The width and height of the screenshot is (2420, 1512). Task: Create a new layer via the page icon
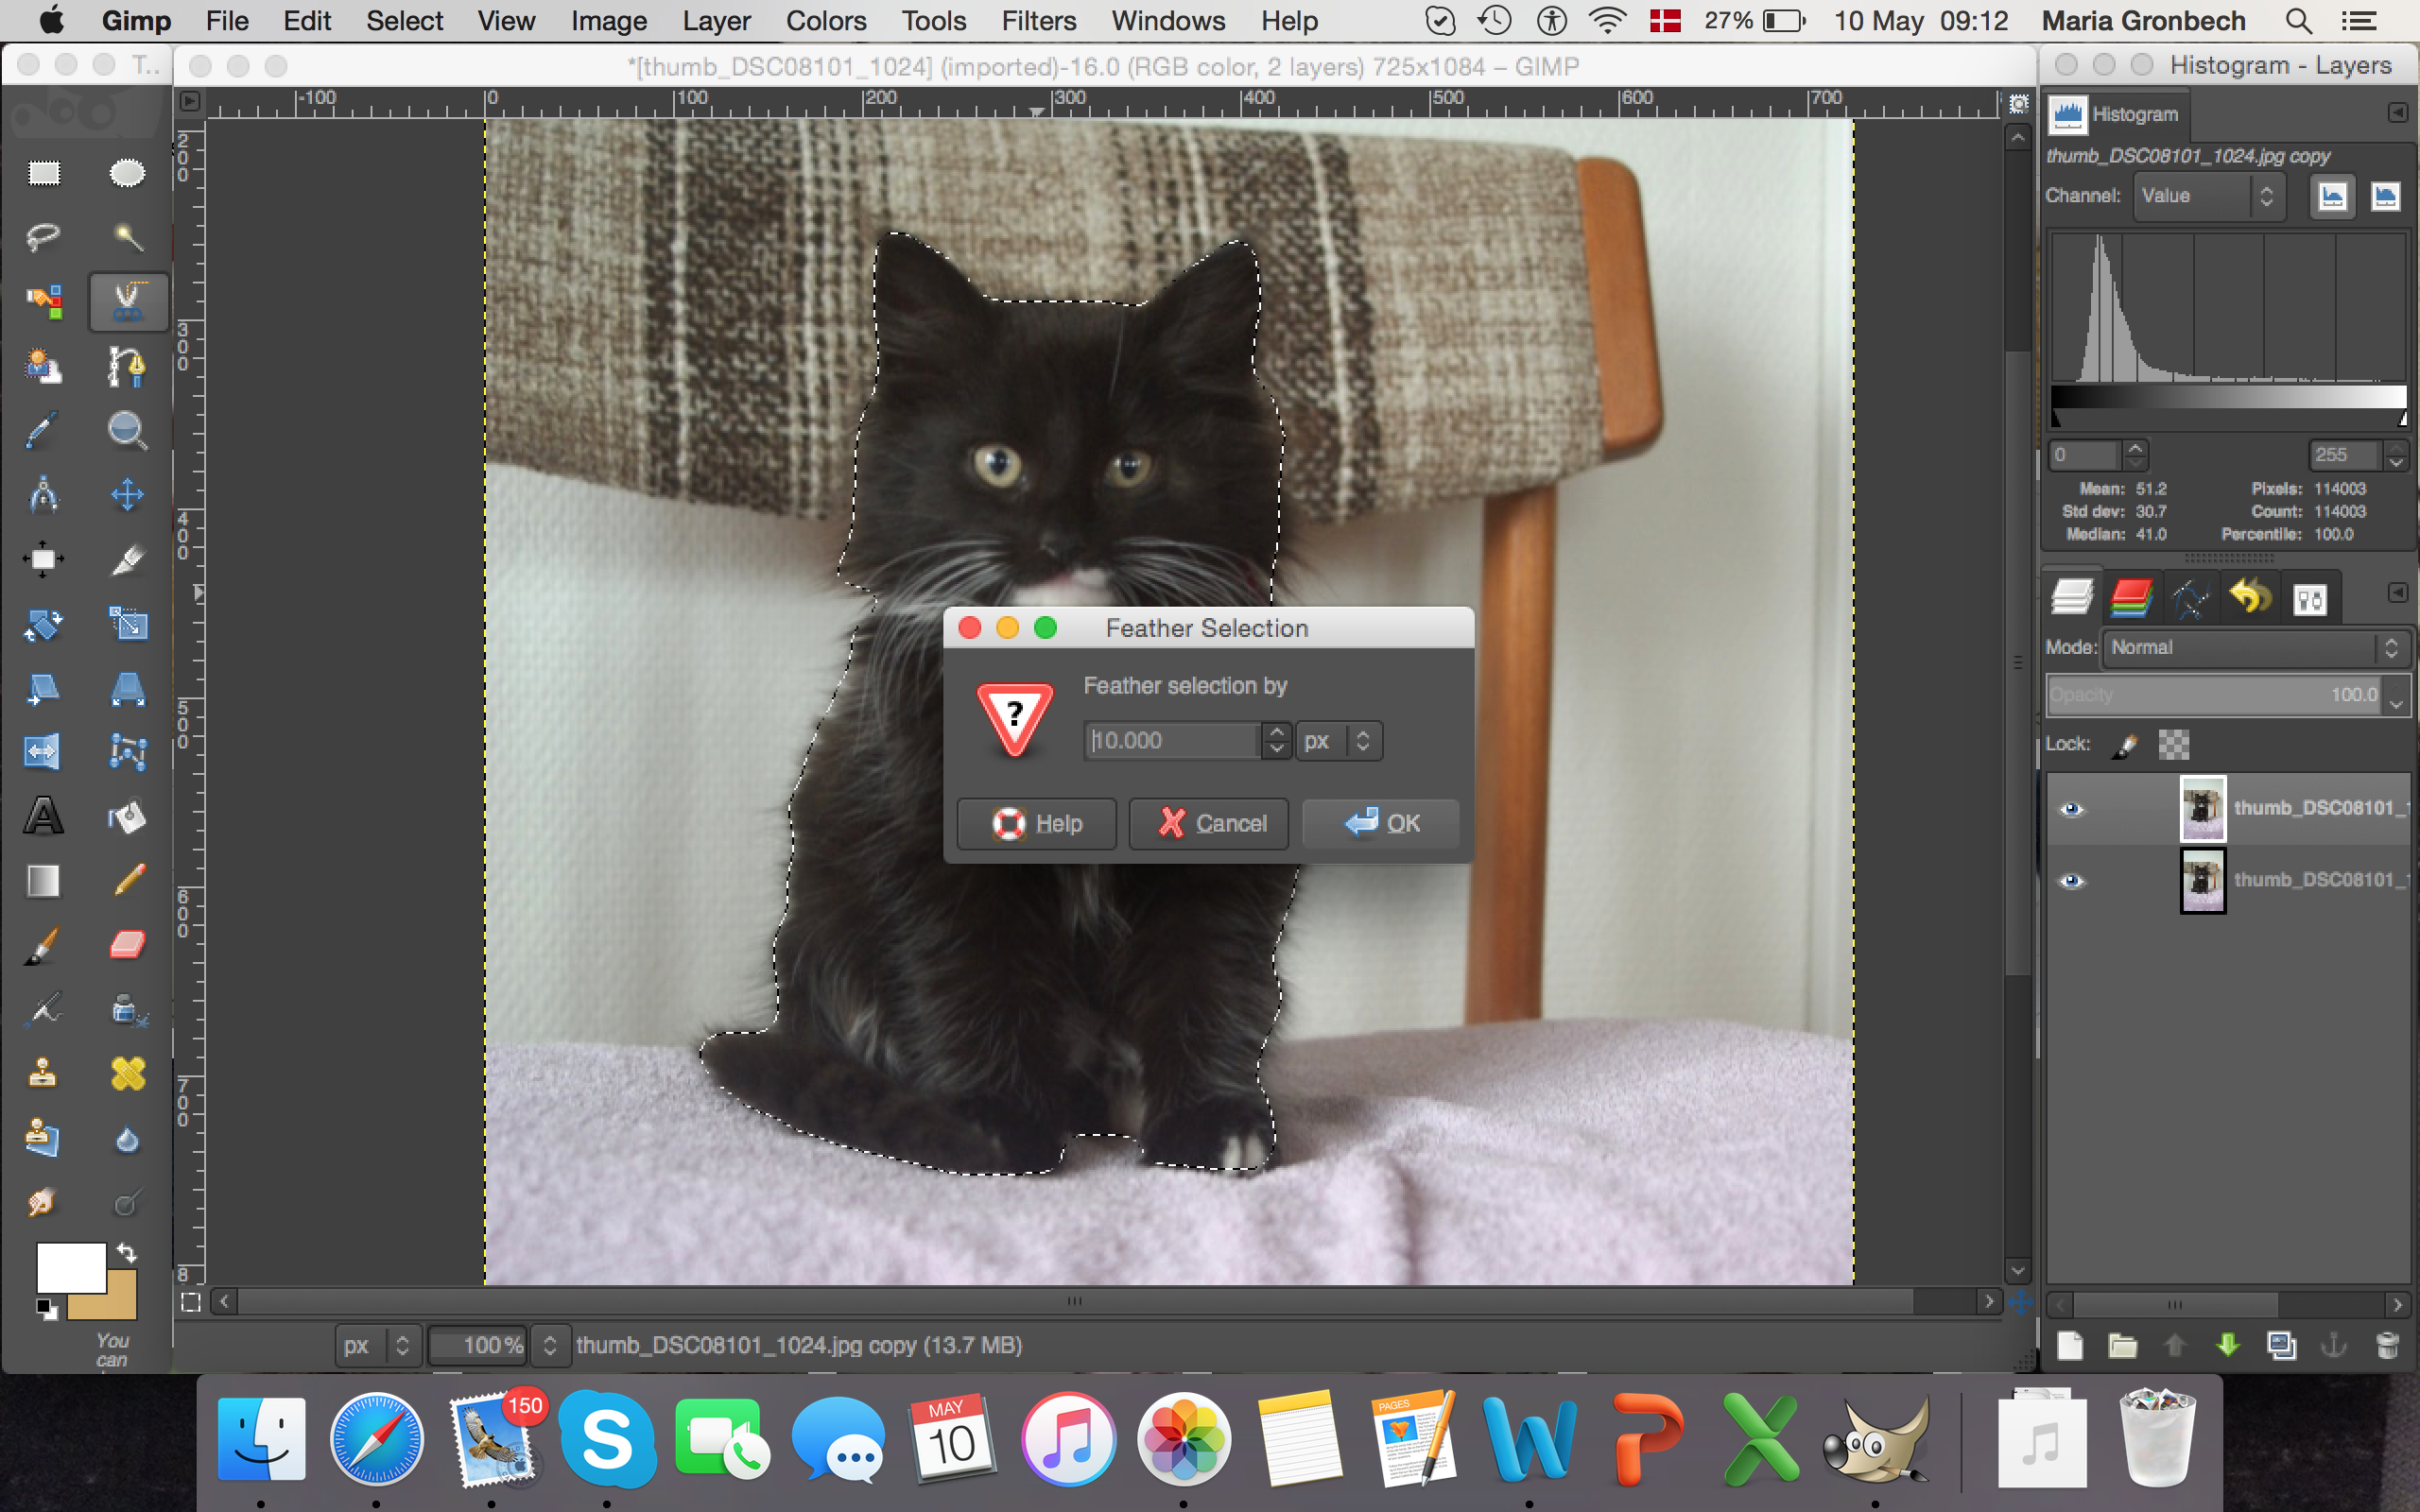tap(2070, 1346)
